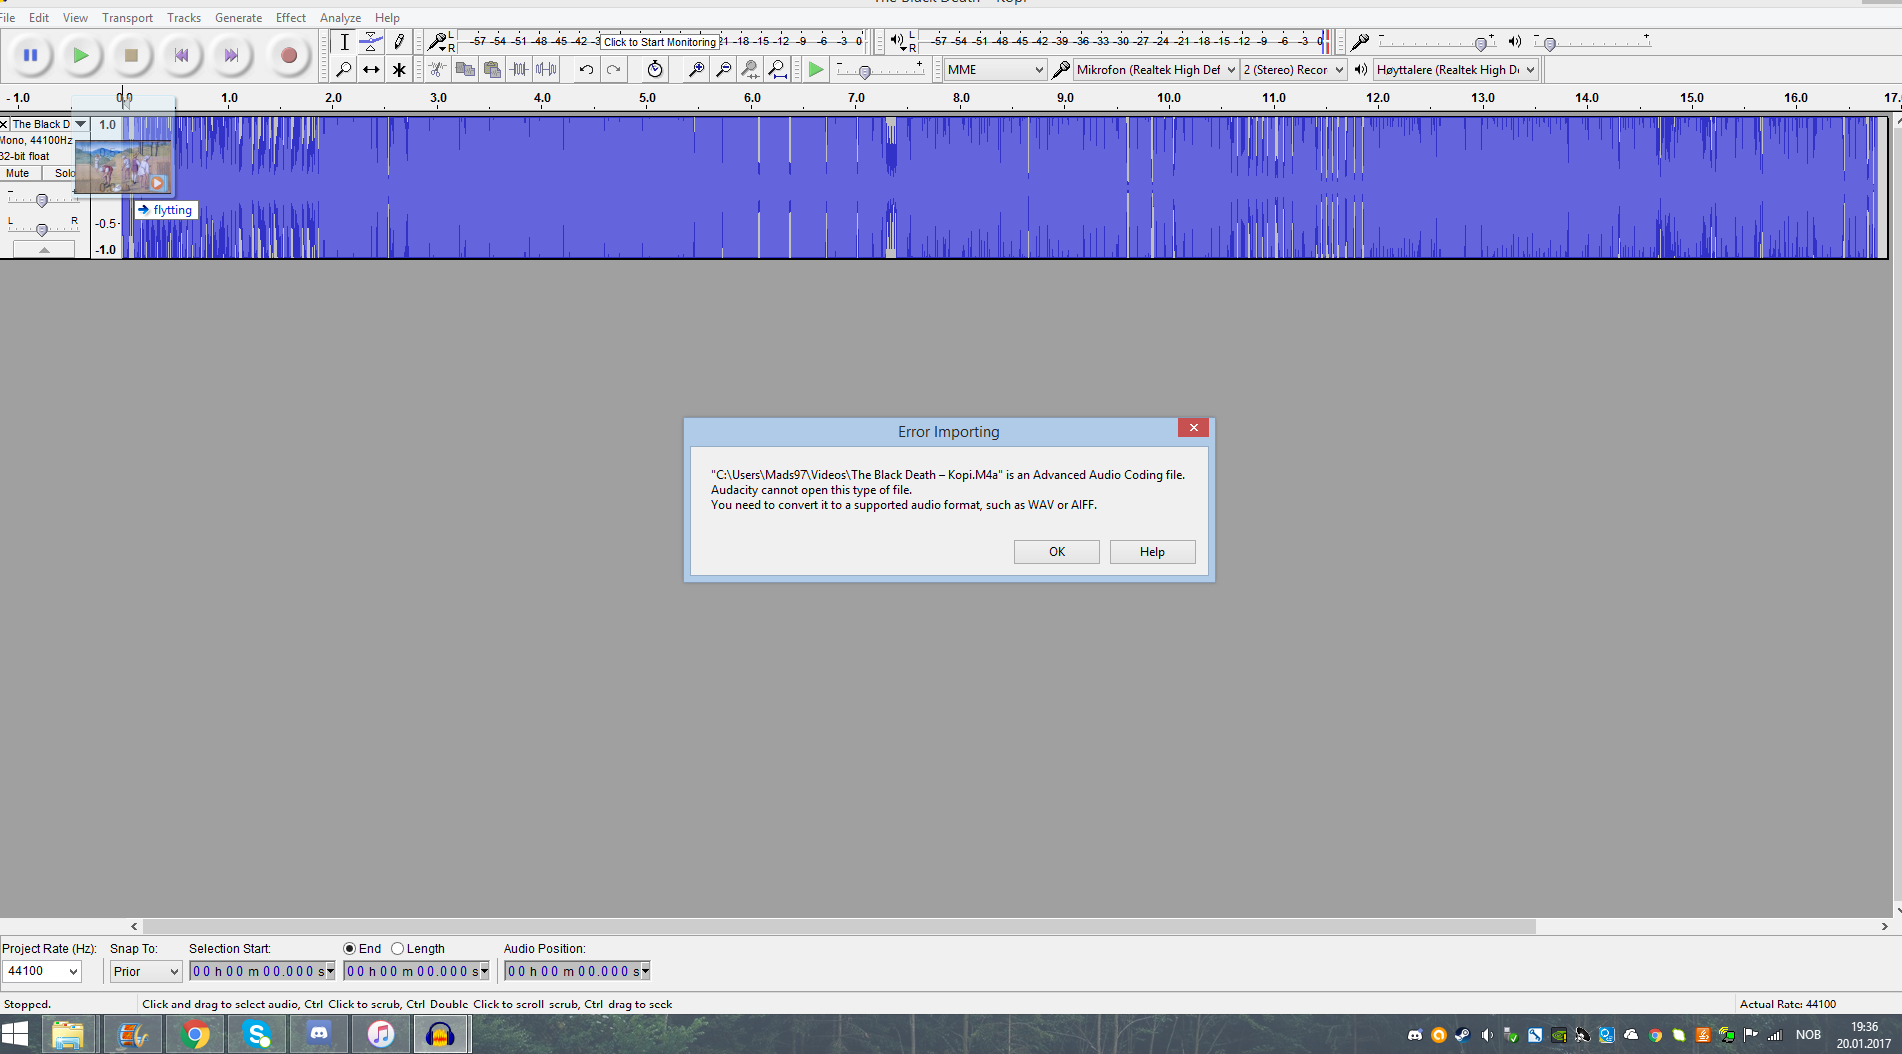Open the Tracks menu
This screenshot has width=1902, height=1054.
(x=184, y=18)
